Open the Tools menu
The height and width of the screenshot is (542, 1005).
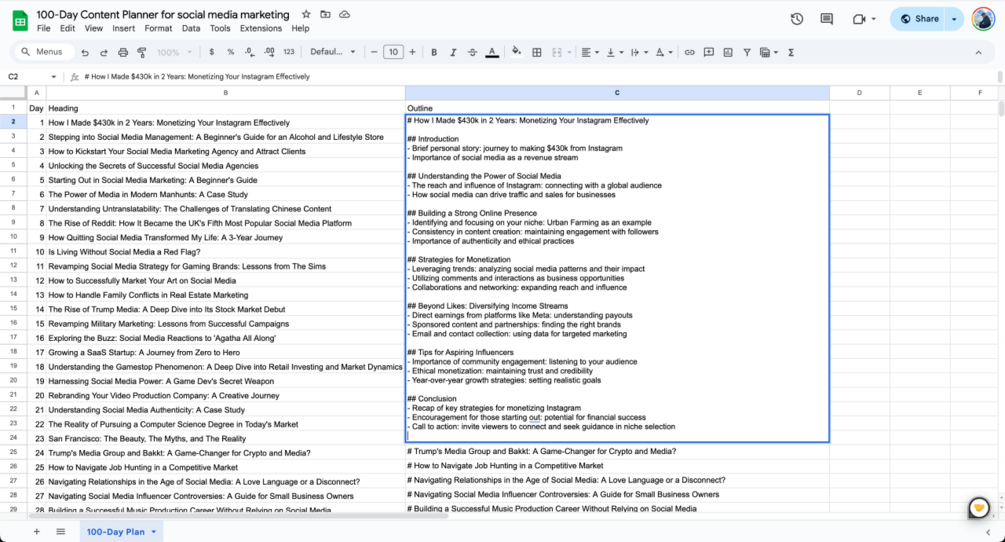tap(220, 28)
